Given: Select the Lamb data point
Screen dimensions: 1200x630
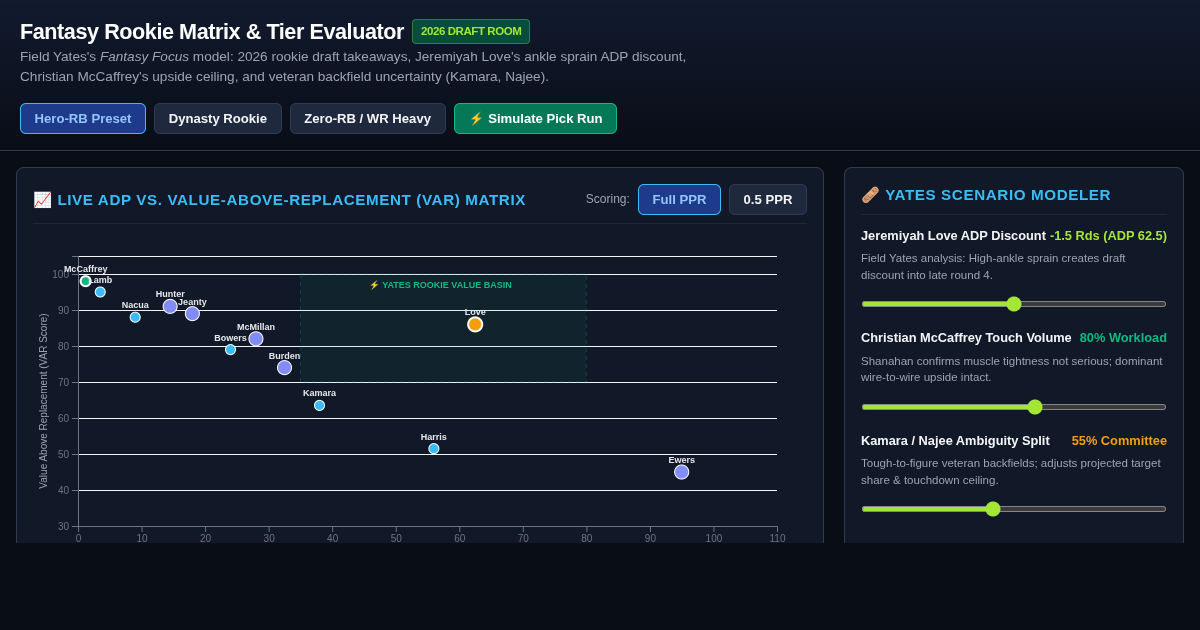Looking at the screenshot, I should pos(100,292).
